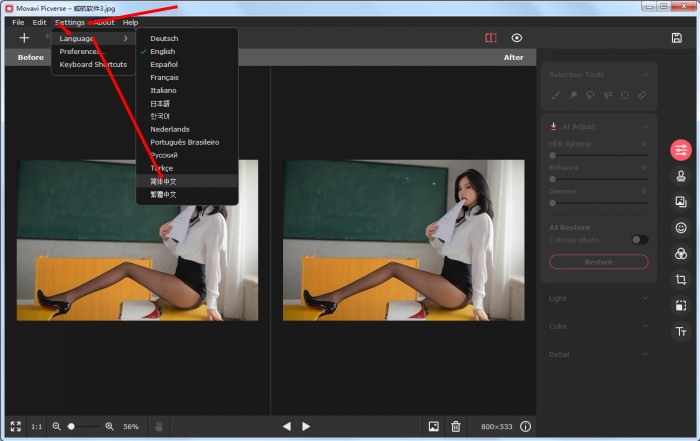This screenshot has width=700, height=441.
Task: Add a new image with plus icon
Action: [24, 38]
